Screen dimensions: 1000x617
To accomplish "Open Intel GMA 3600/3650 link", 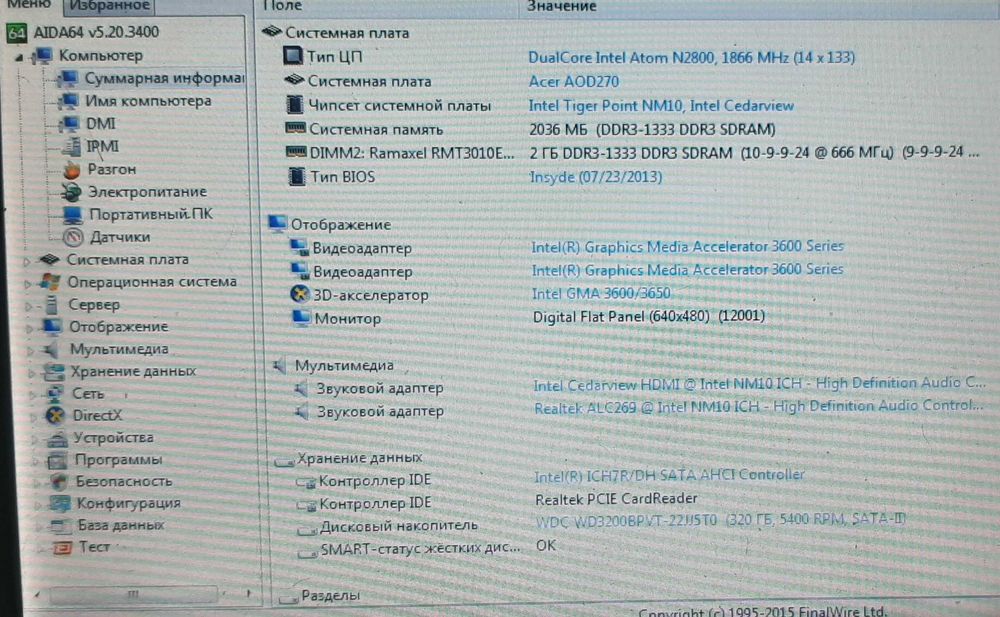I will point(601,293).
